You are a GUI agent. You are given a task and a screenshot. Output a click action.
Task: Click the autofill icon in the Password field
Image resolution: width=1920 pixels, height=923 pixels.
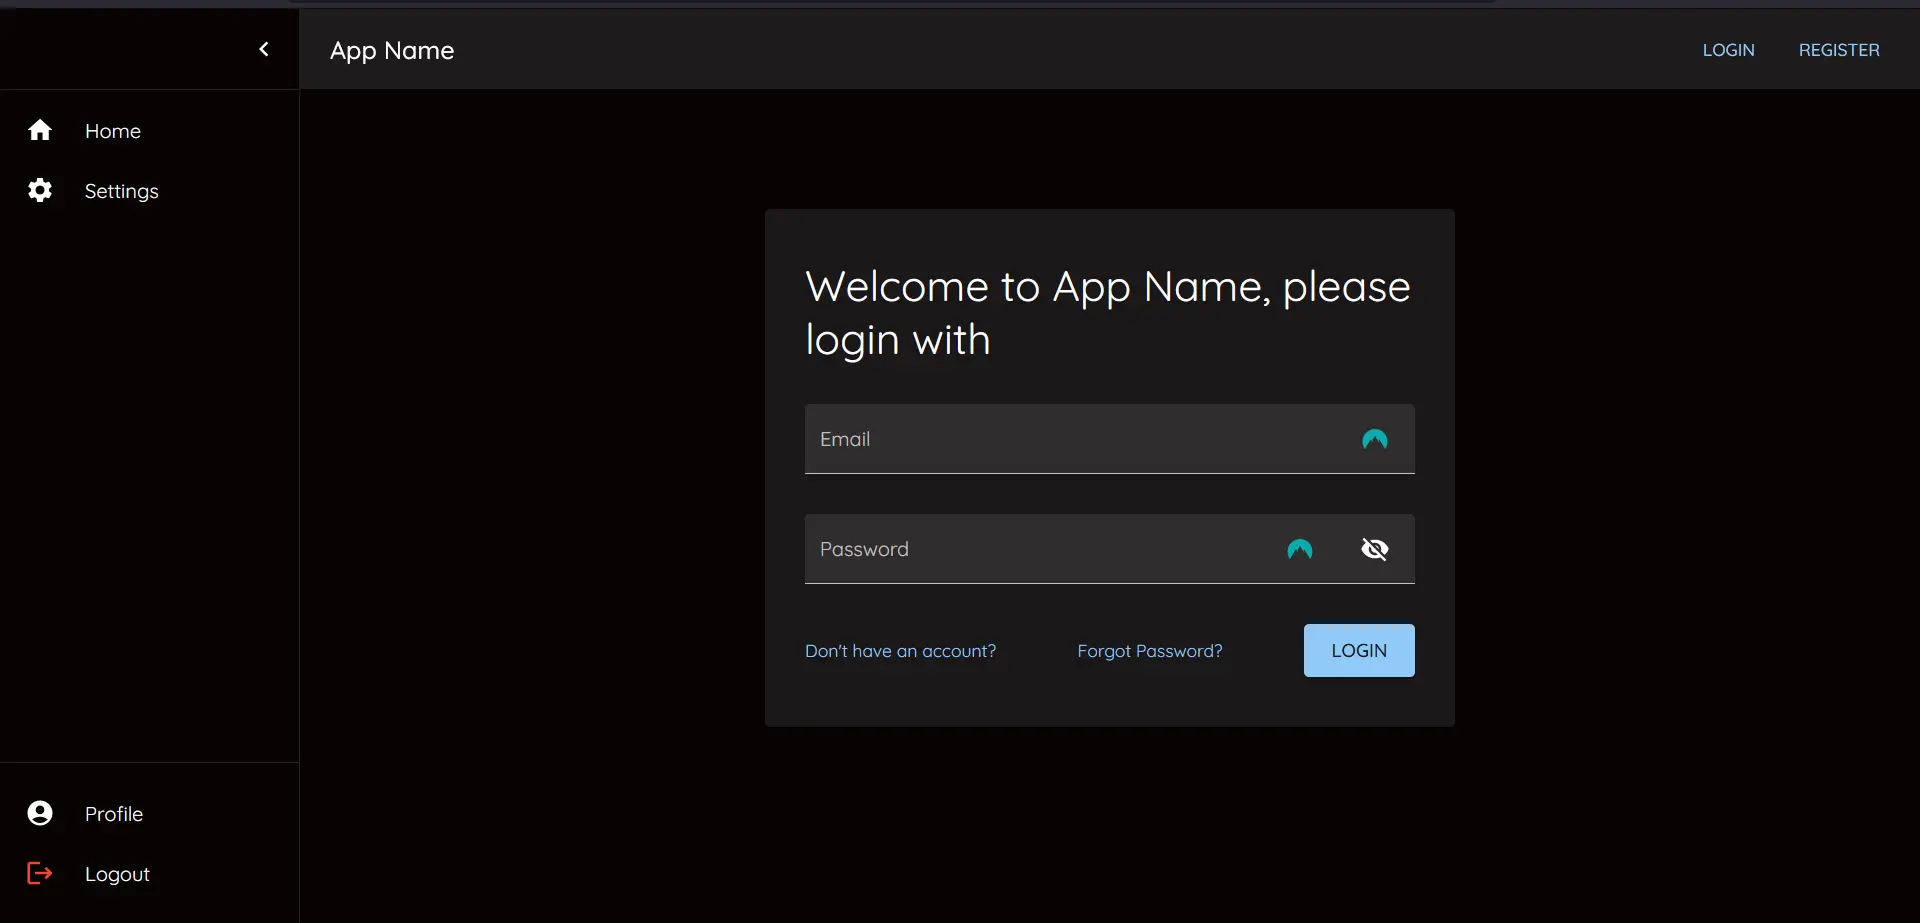1300,548
